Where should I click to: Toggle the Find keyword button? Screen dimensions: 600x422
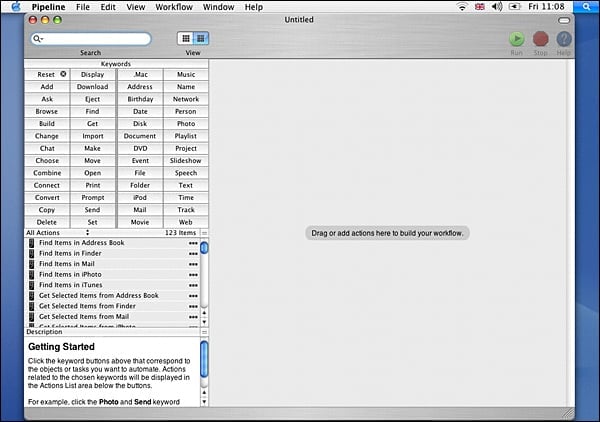click(x=92, y=111)
